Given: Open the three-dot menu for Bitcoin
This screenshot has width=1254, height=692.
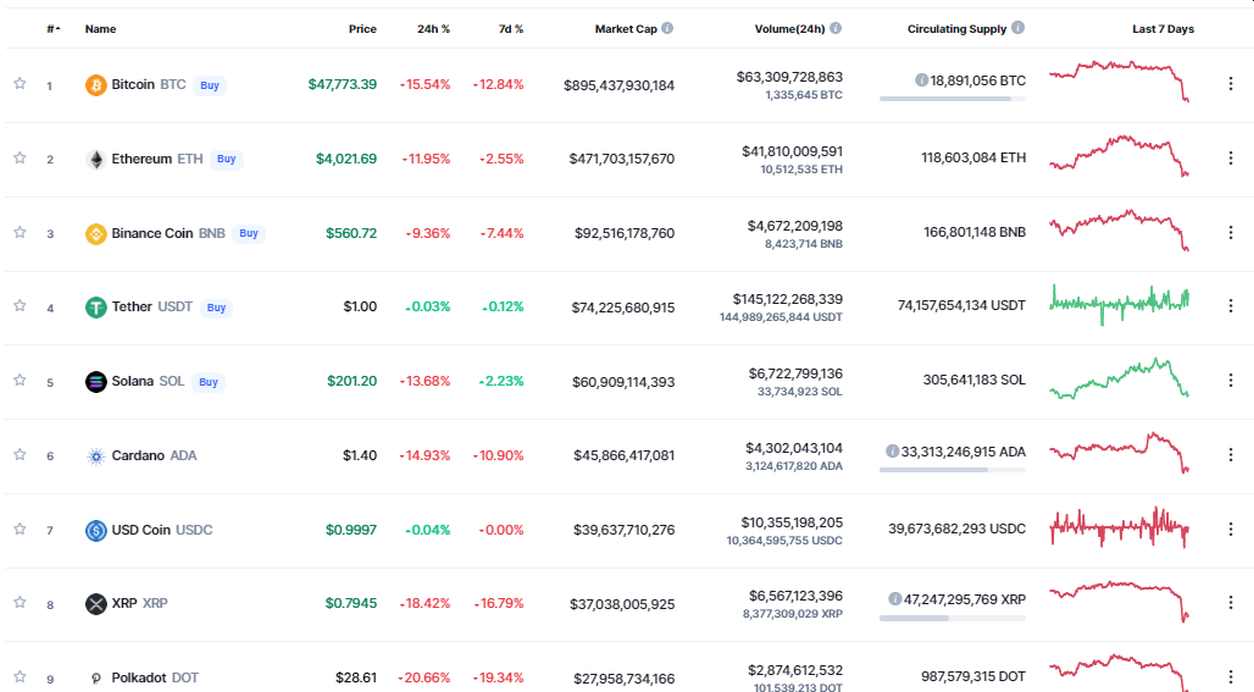Looking at the screenshot, I should click(1231, 84).
